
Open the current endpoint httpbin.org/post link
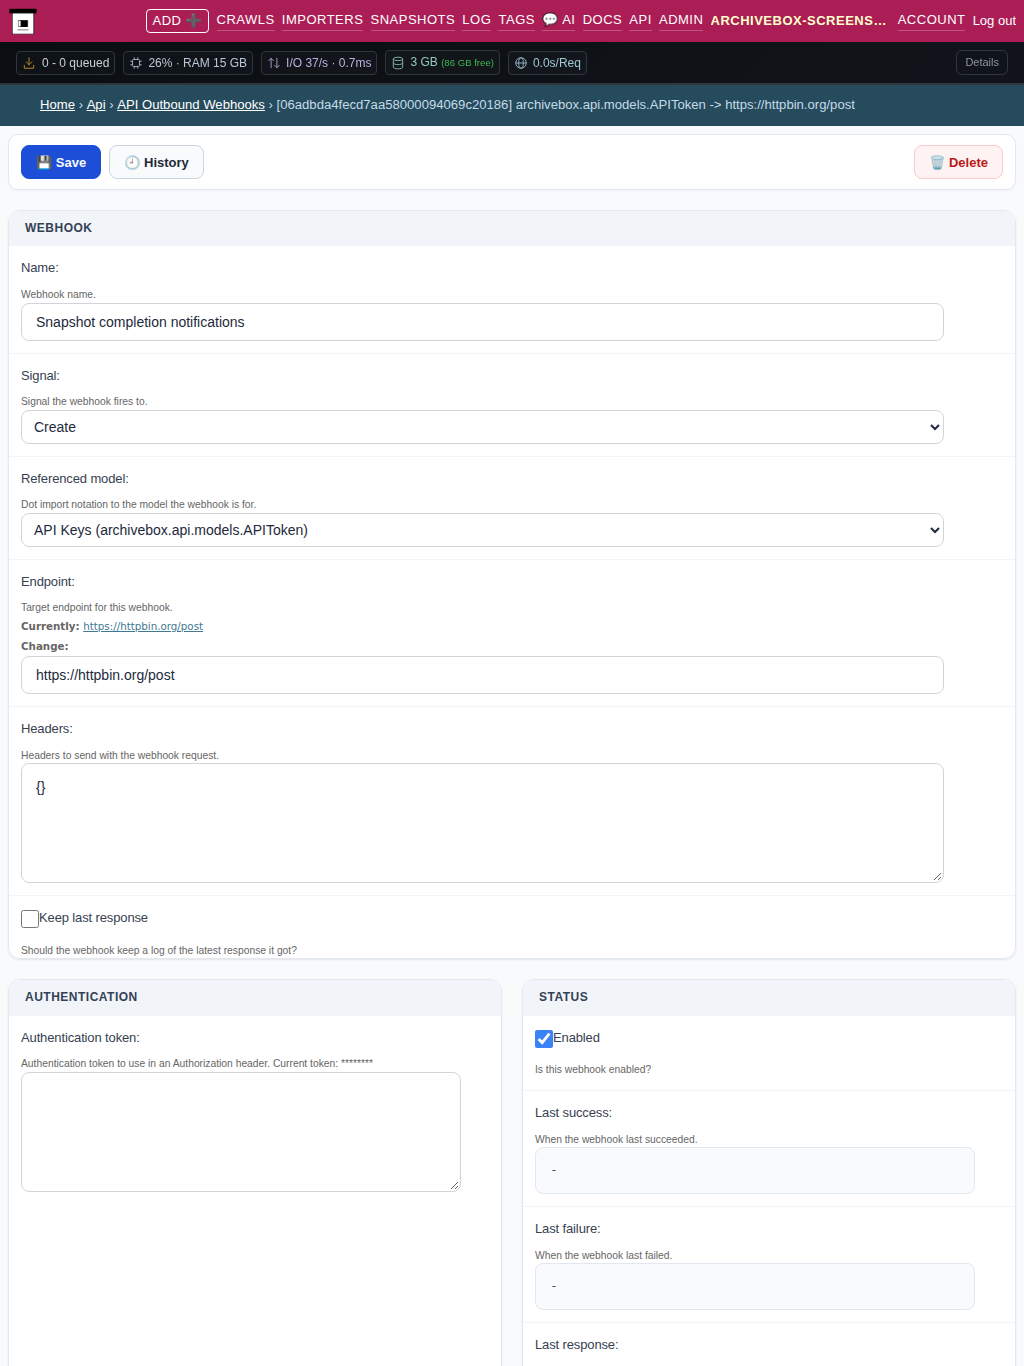[x=143, y=626]
